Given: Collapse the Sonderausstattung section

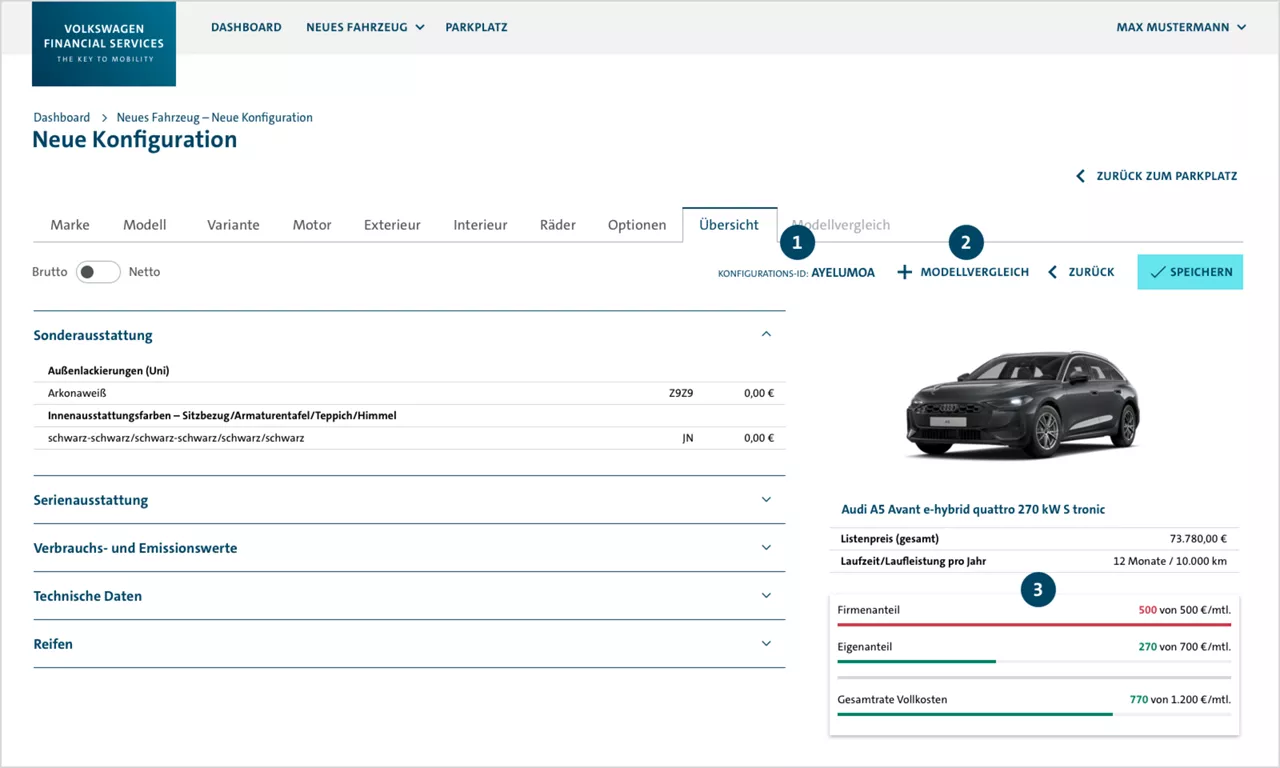Looking at the screenshot, I should [766, 333].
